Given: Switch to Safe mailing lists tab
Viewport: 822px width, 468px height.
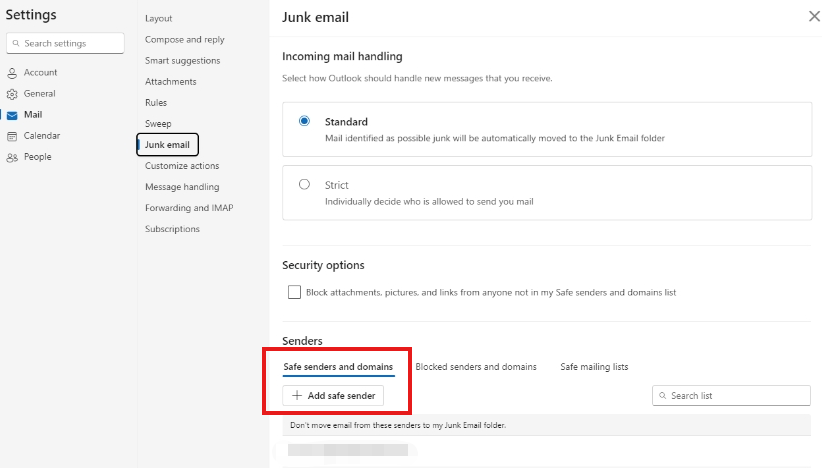Looking at the screenshot, I should pos(594,367).
